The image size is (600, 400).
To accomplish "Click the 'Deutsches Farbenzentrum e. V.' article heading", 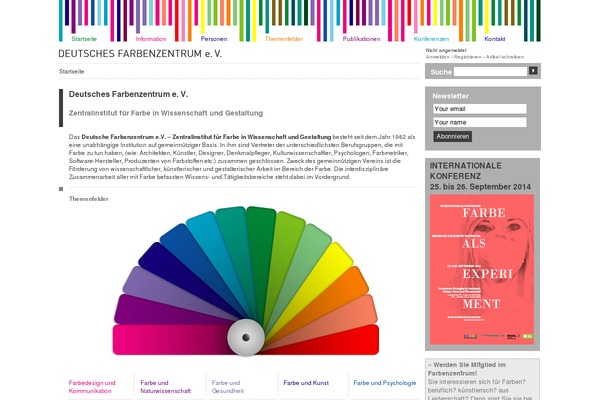I will pyautogui.click(x=128, y=94).
